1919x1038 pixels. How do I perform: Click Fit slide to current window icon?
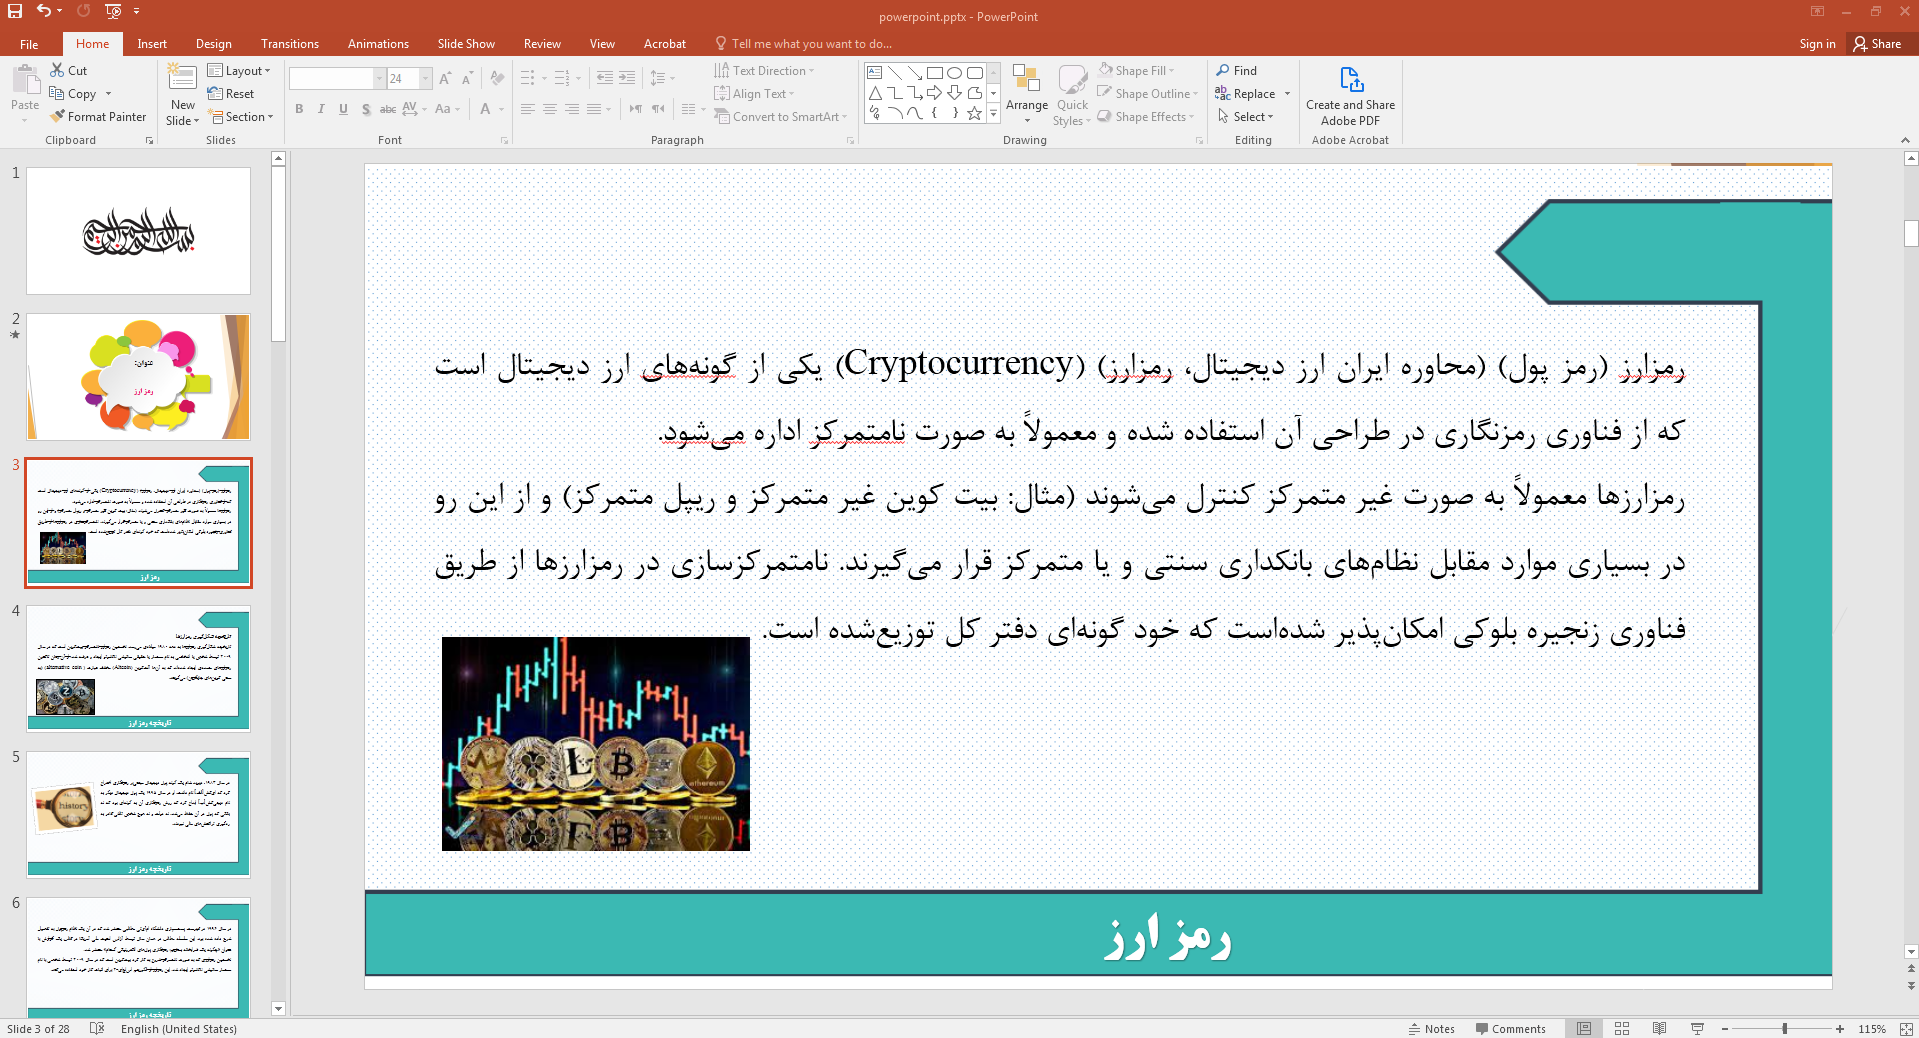pos(1904,1028)
